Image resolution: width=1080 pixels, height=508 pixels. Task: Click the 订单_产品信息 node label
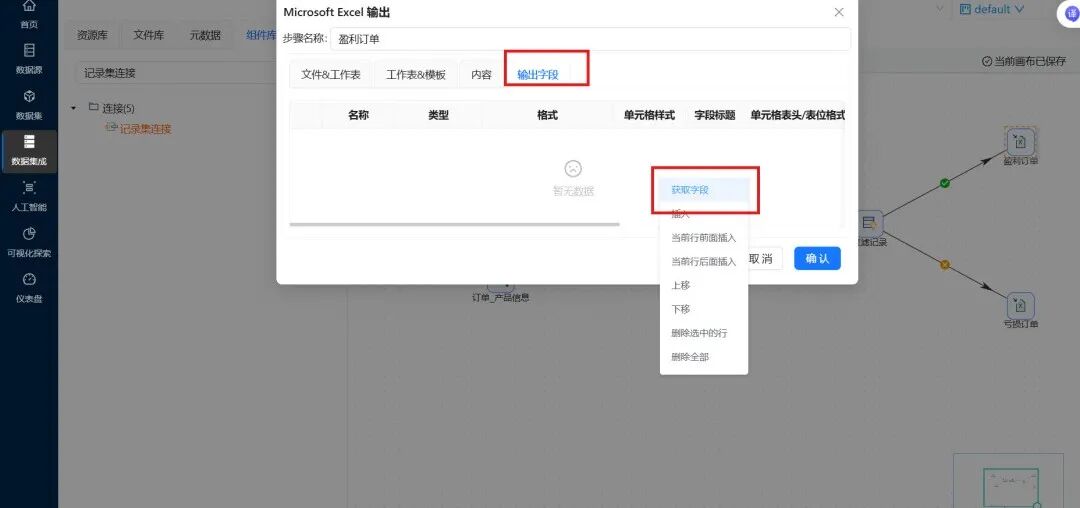click(x=500, y=297)
